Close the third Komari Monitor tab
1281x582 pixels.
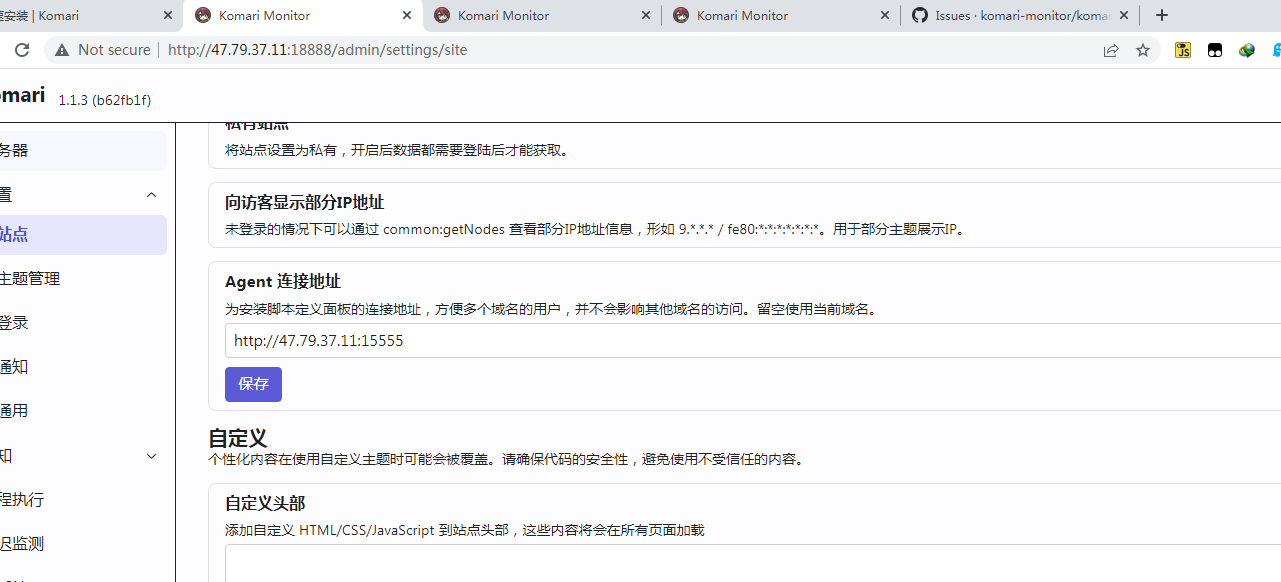[646, 15]
